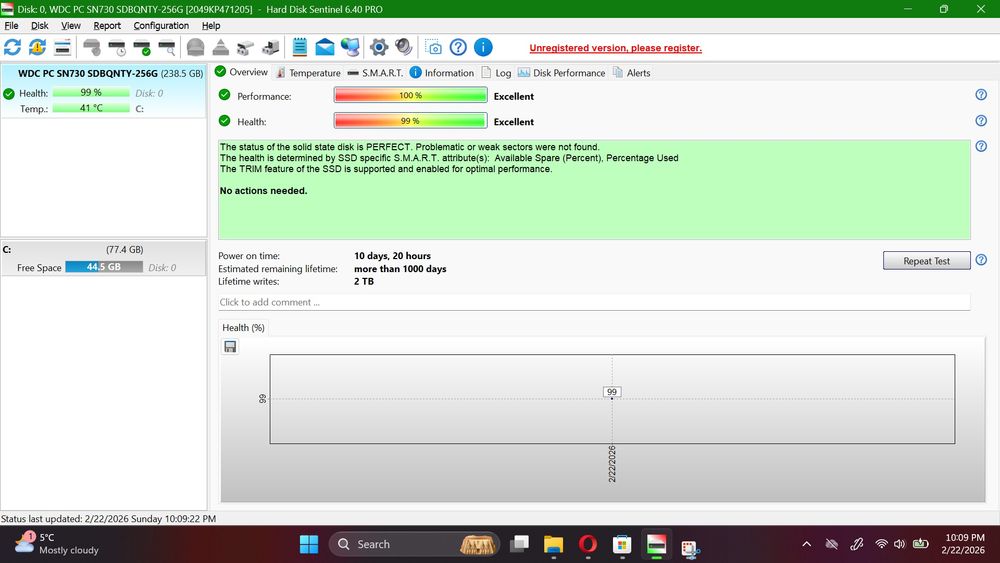1000x563 pixels.
Task: Click the 'No actions needed.' text
Action: tap(263, 191)
